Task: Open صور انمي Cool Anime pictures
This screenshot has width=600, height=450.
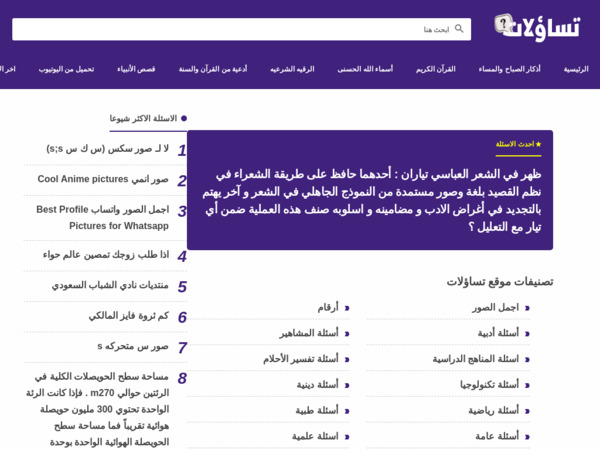Action: (103, 179)
